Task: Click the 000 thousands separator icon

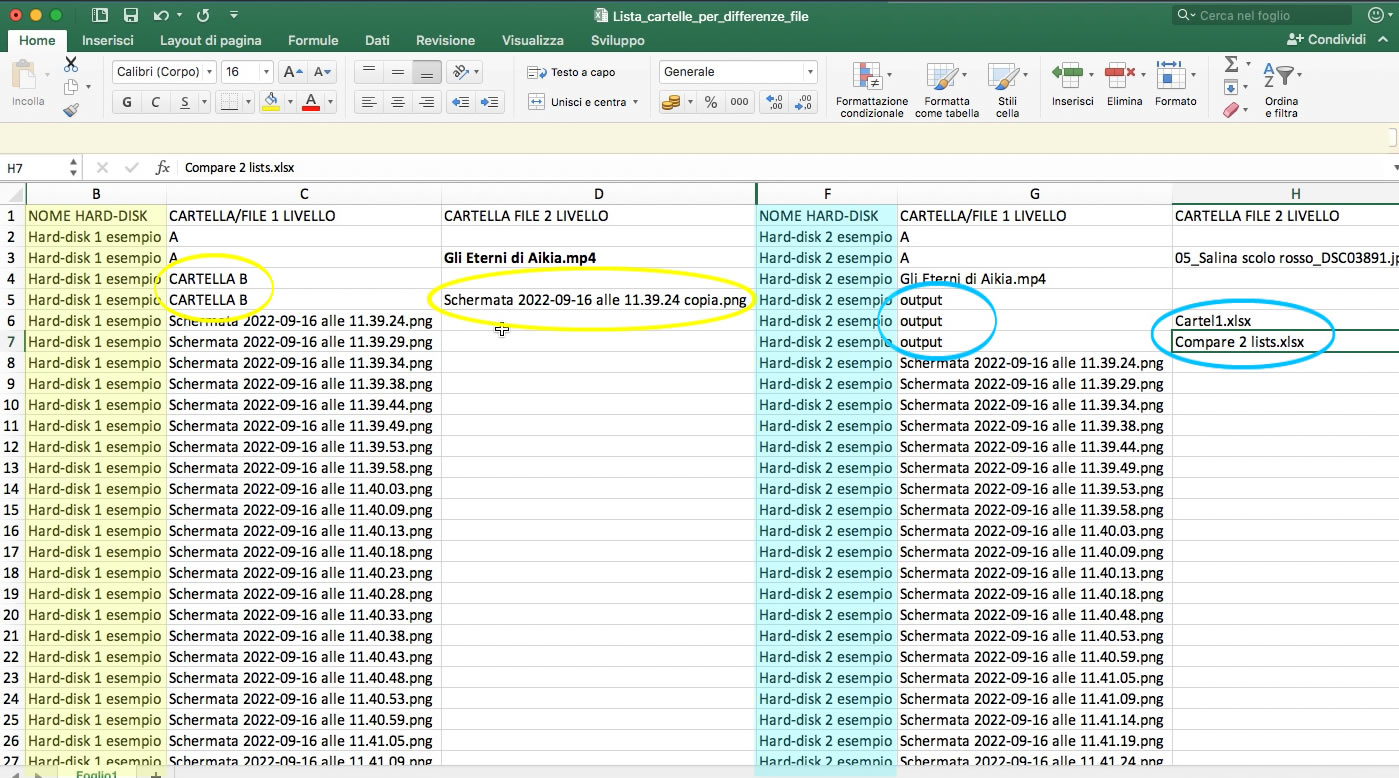Action: (x=739, y=102)
